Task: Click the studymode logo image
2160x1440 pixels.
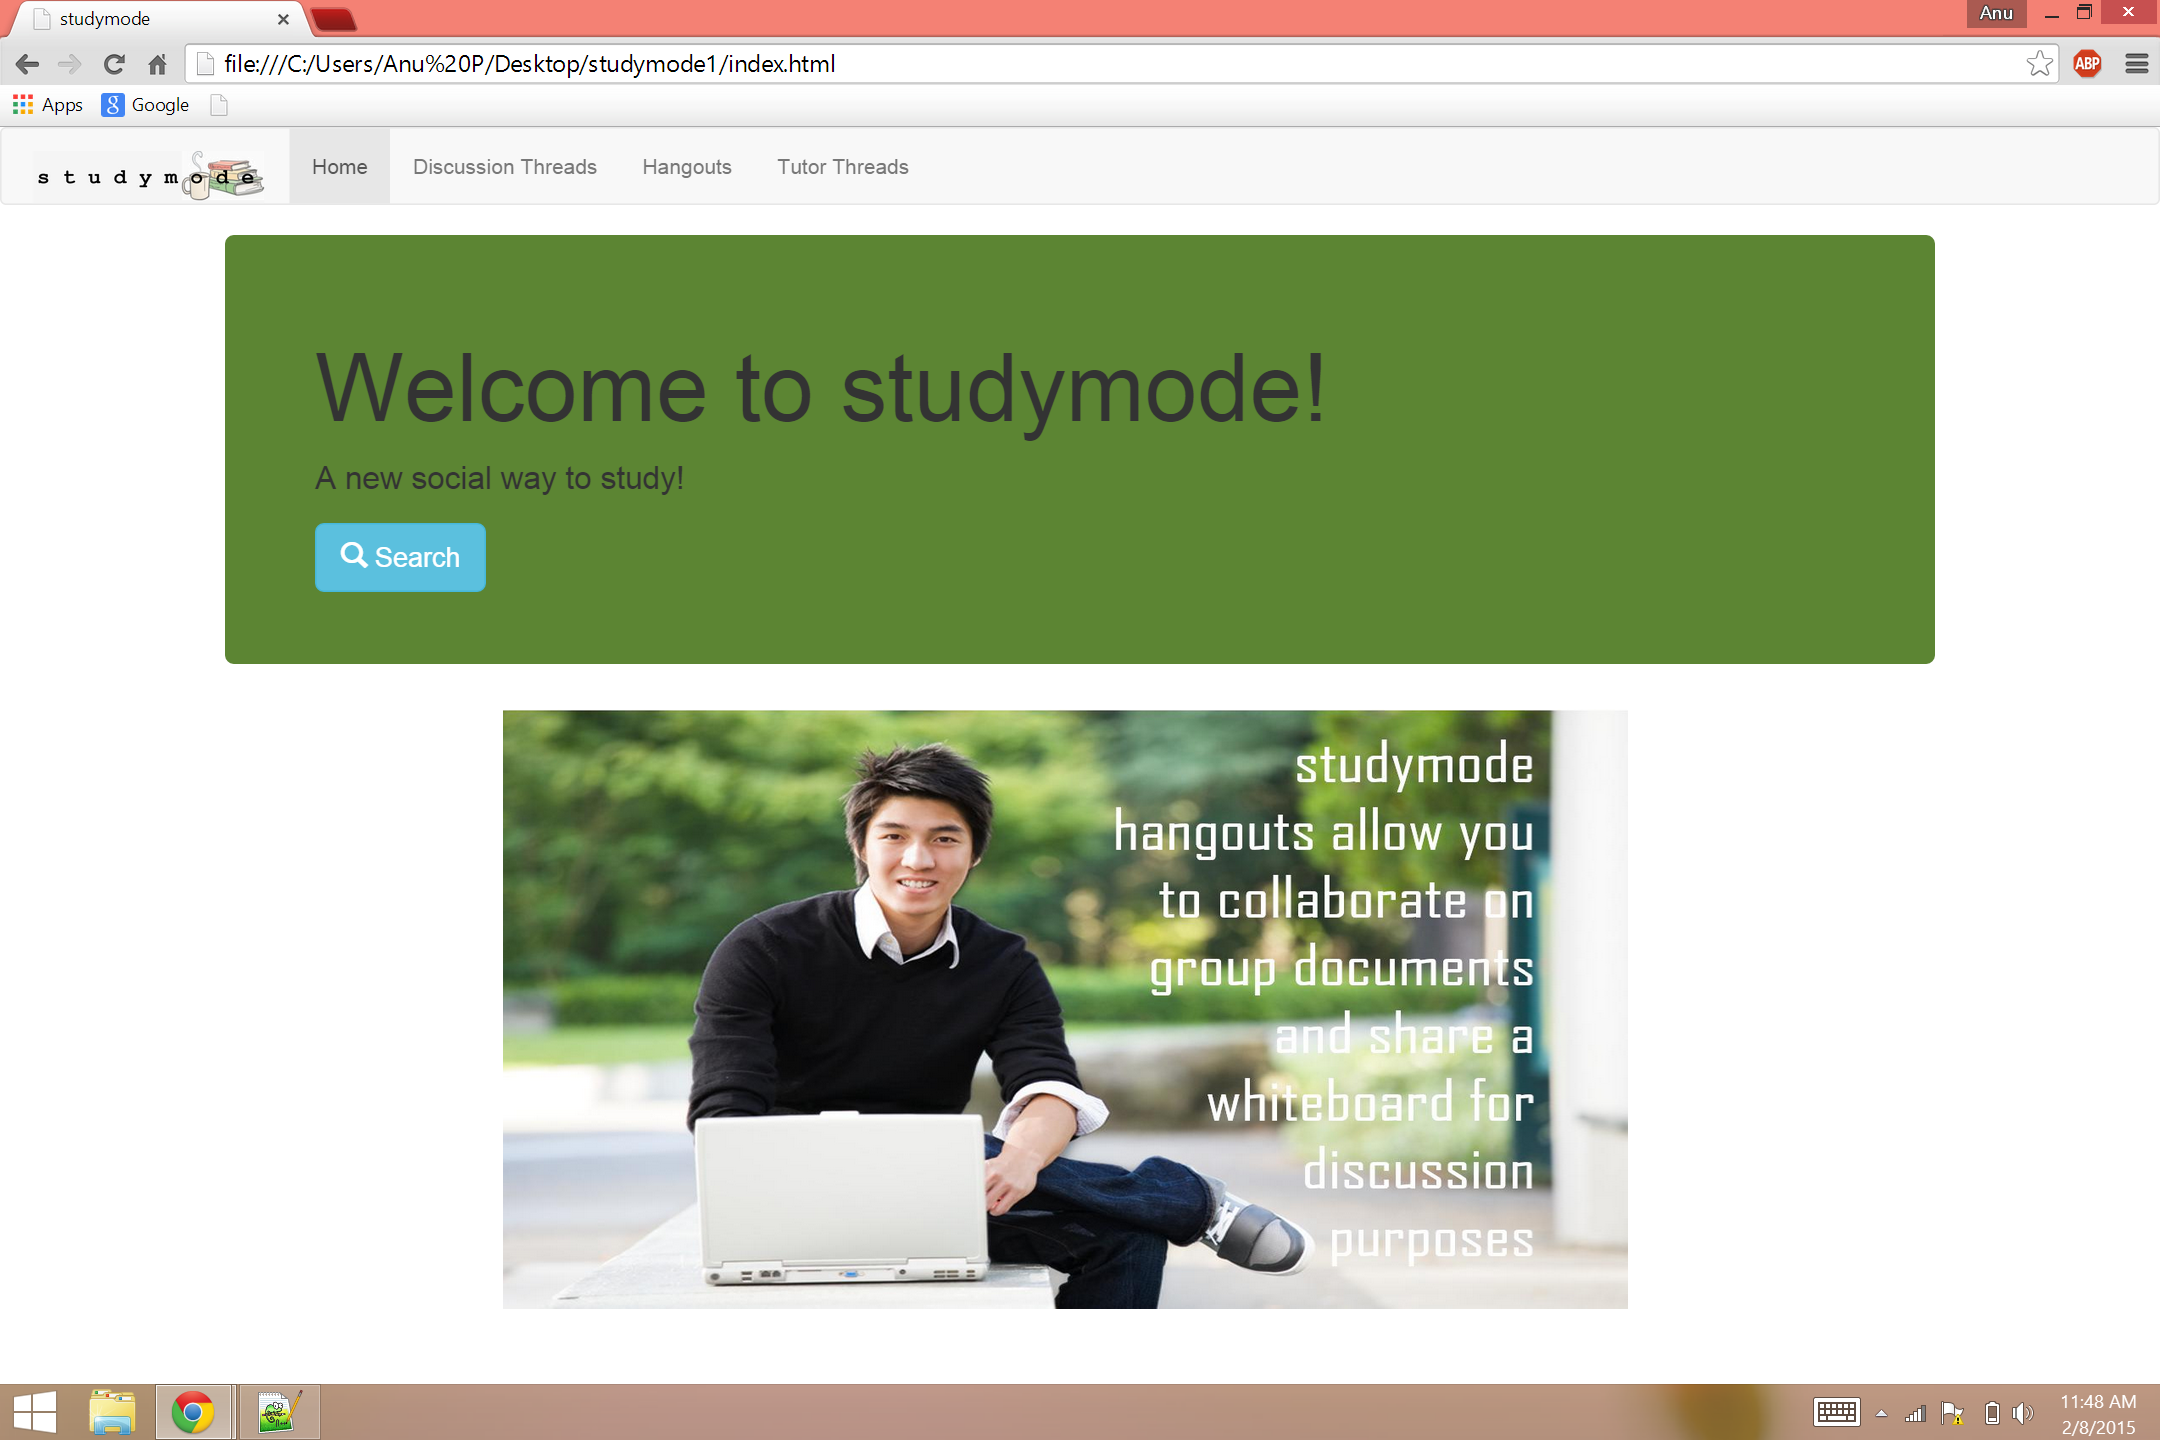Action: tap(150, 175)
